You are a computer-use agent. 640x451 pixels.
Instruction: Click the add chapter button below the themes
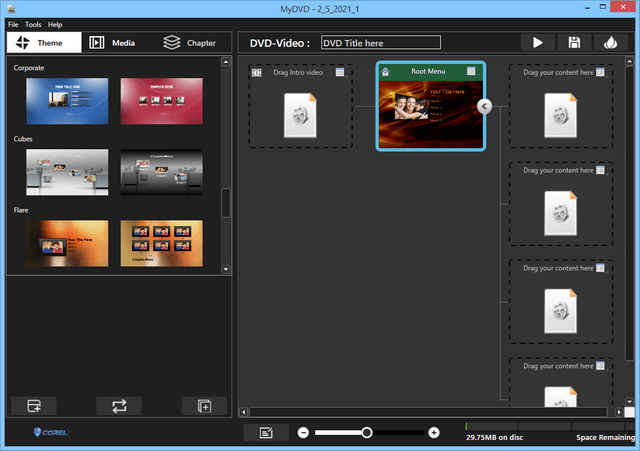[204, 405]
